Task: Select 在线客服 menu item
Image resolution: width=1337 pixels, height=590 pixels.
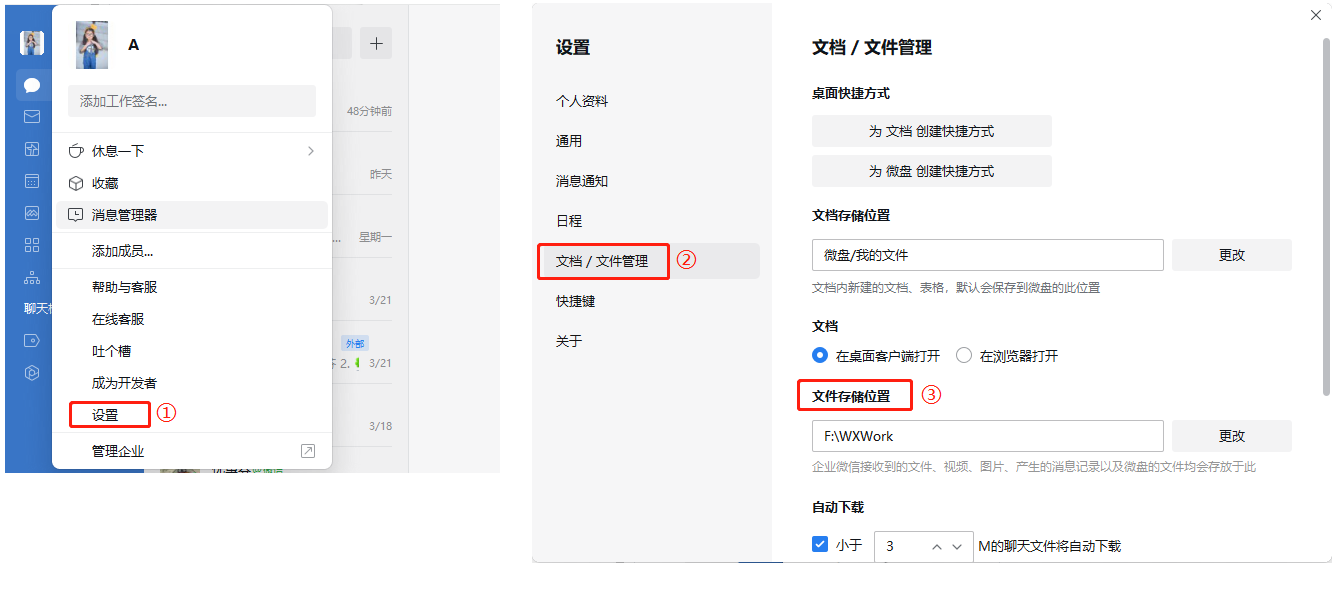Action: point(191,319)
